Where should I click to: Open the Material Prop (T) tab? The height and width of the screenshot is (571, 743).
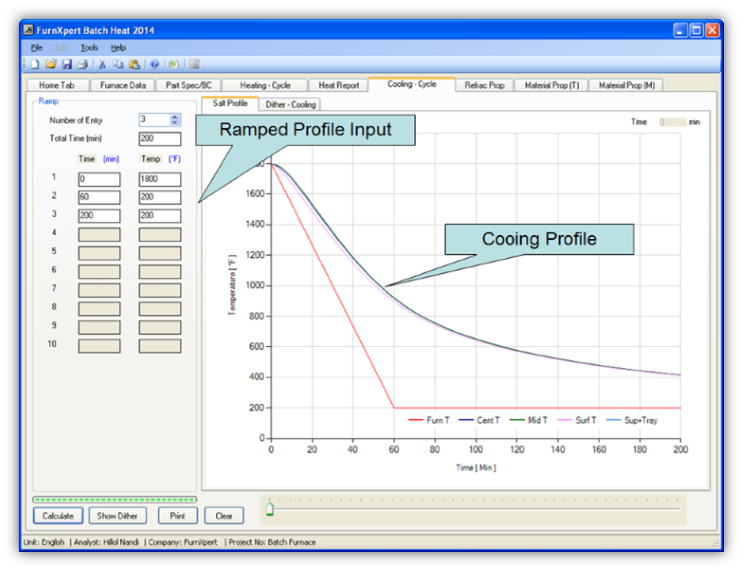point(552,85)
